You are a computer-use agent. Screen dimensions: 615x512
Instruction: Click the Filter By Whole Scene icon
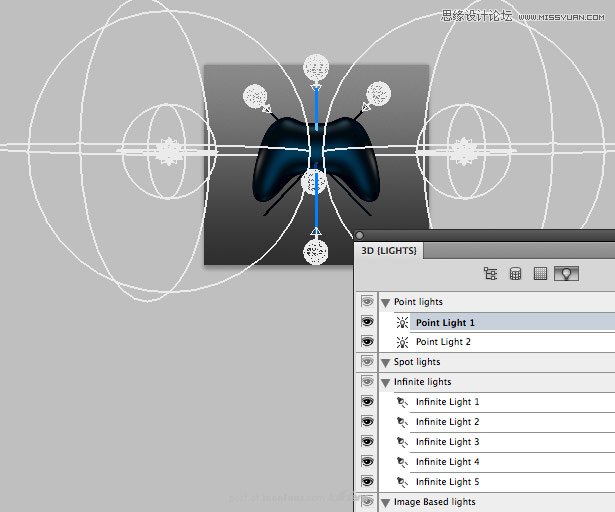click(490, 273)
